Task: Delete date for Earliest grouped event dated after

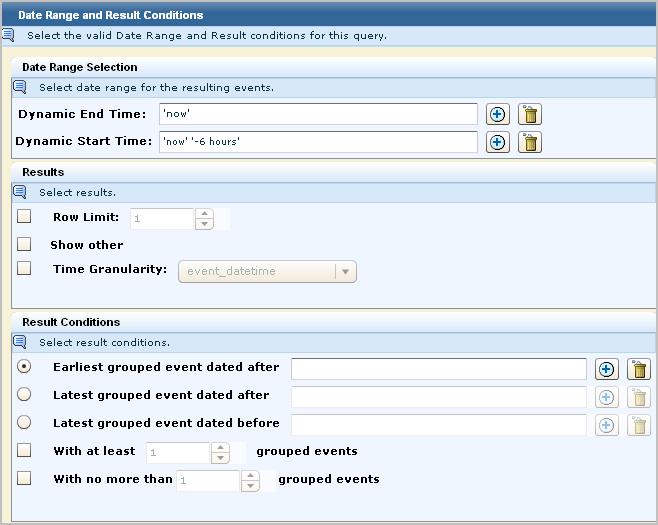Action: pos(639,369)
